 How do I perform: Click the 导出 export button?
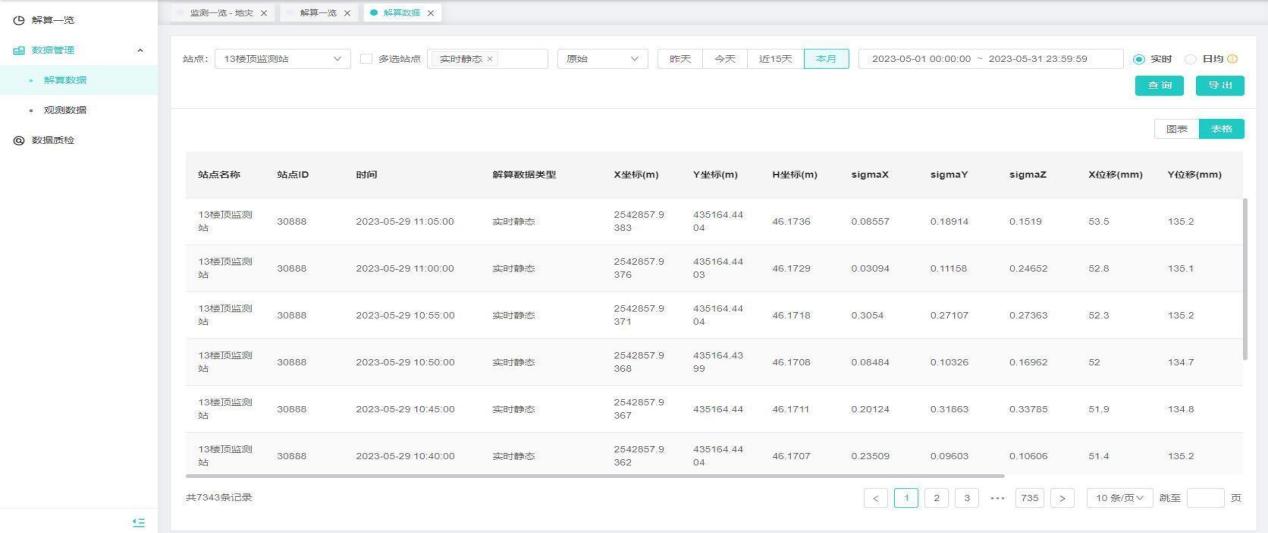tap(1220, 86)
